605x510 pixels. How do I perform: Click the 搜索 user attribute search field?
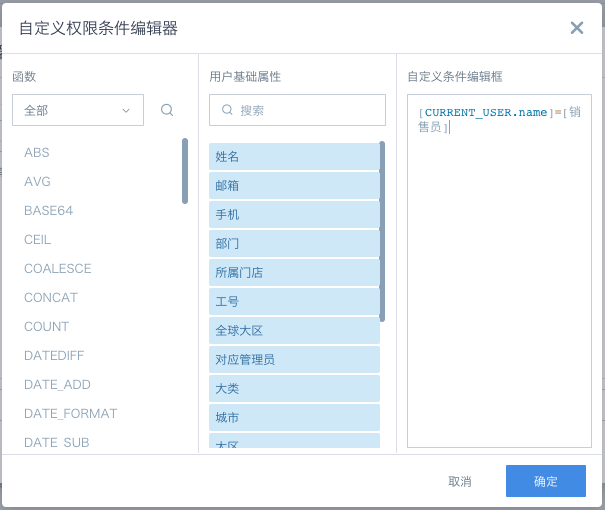(x=297, y=110)
